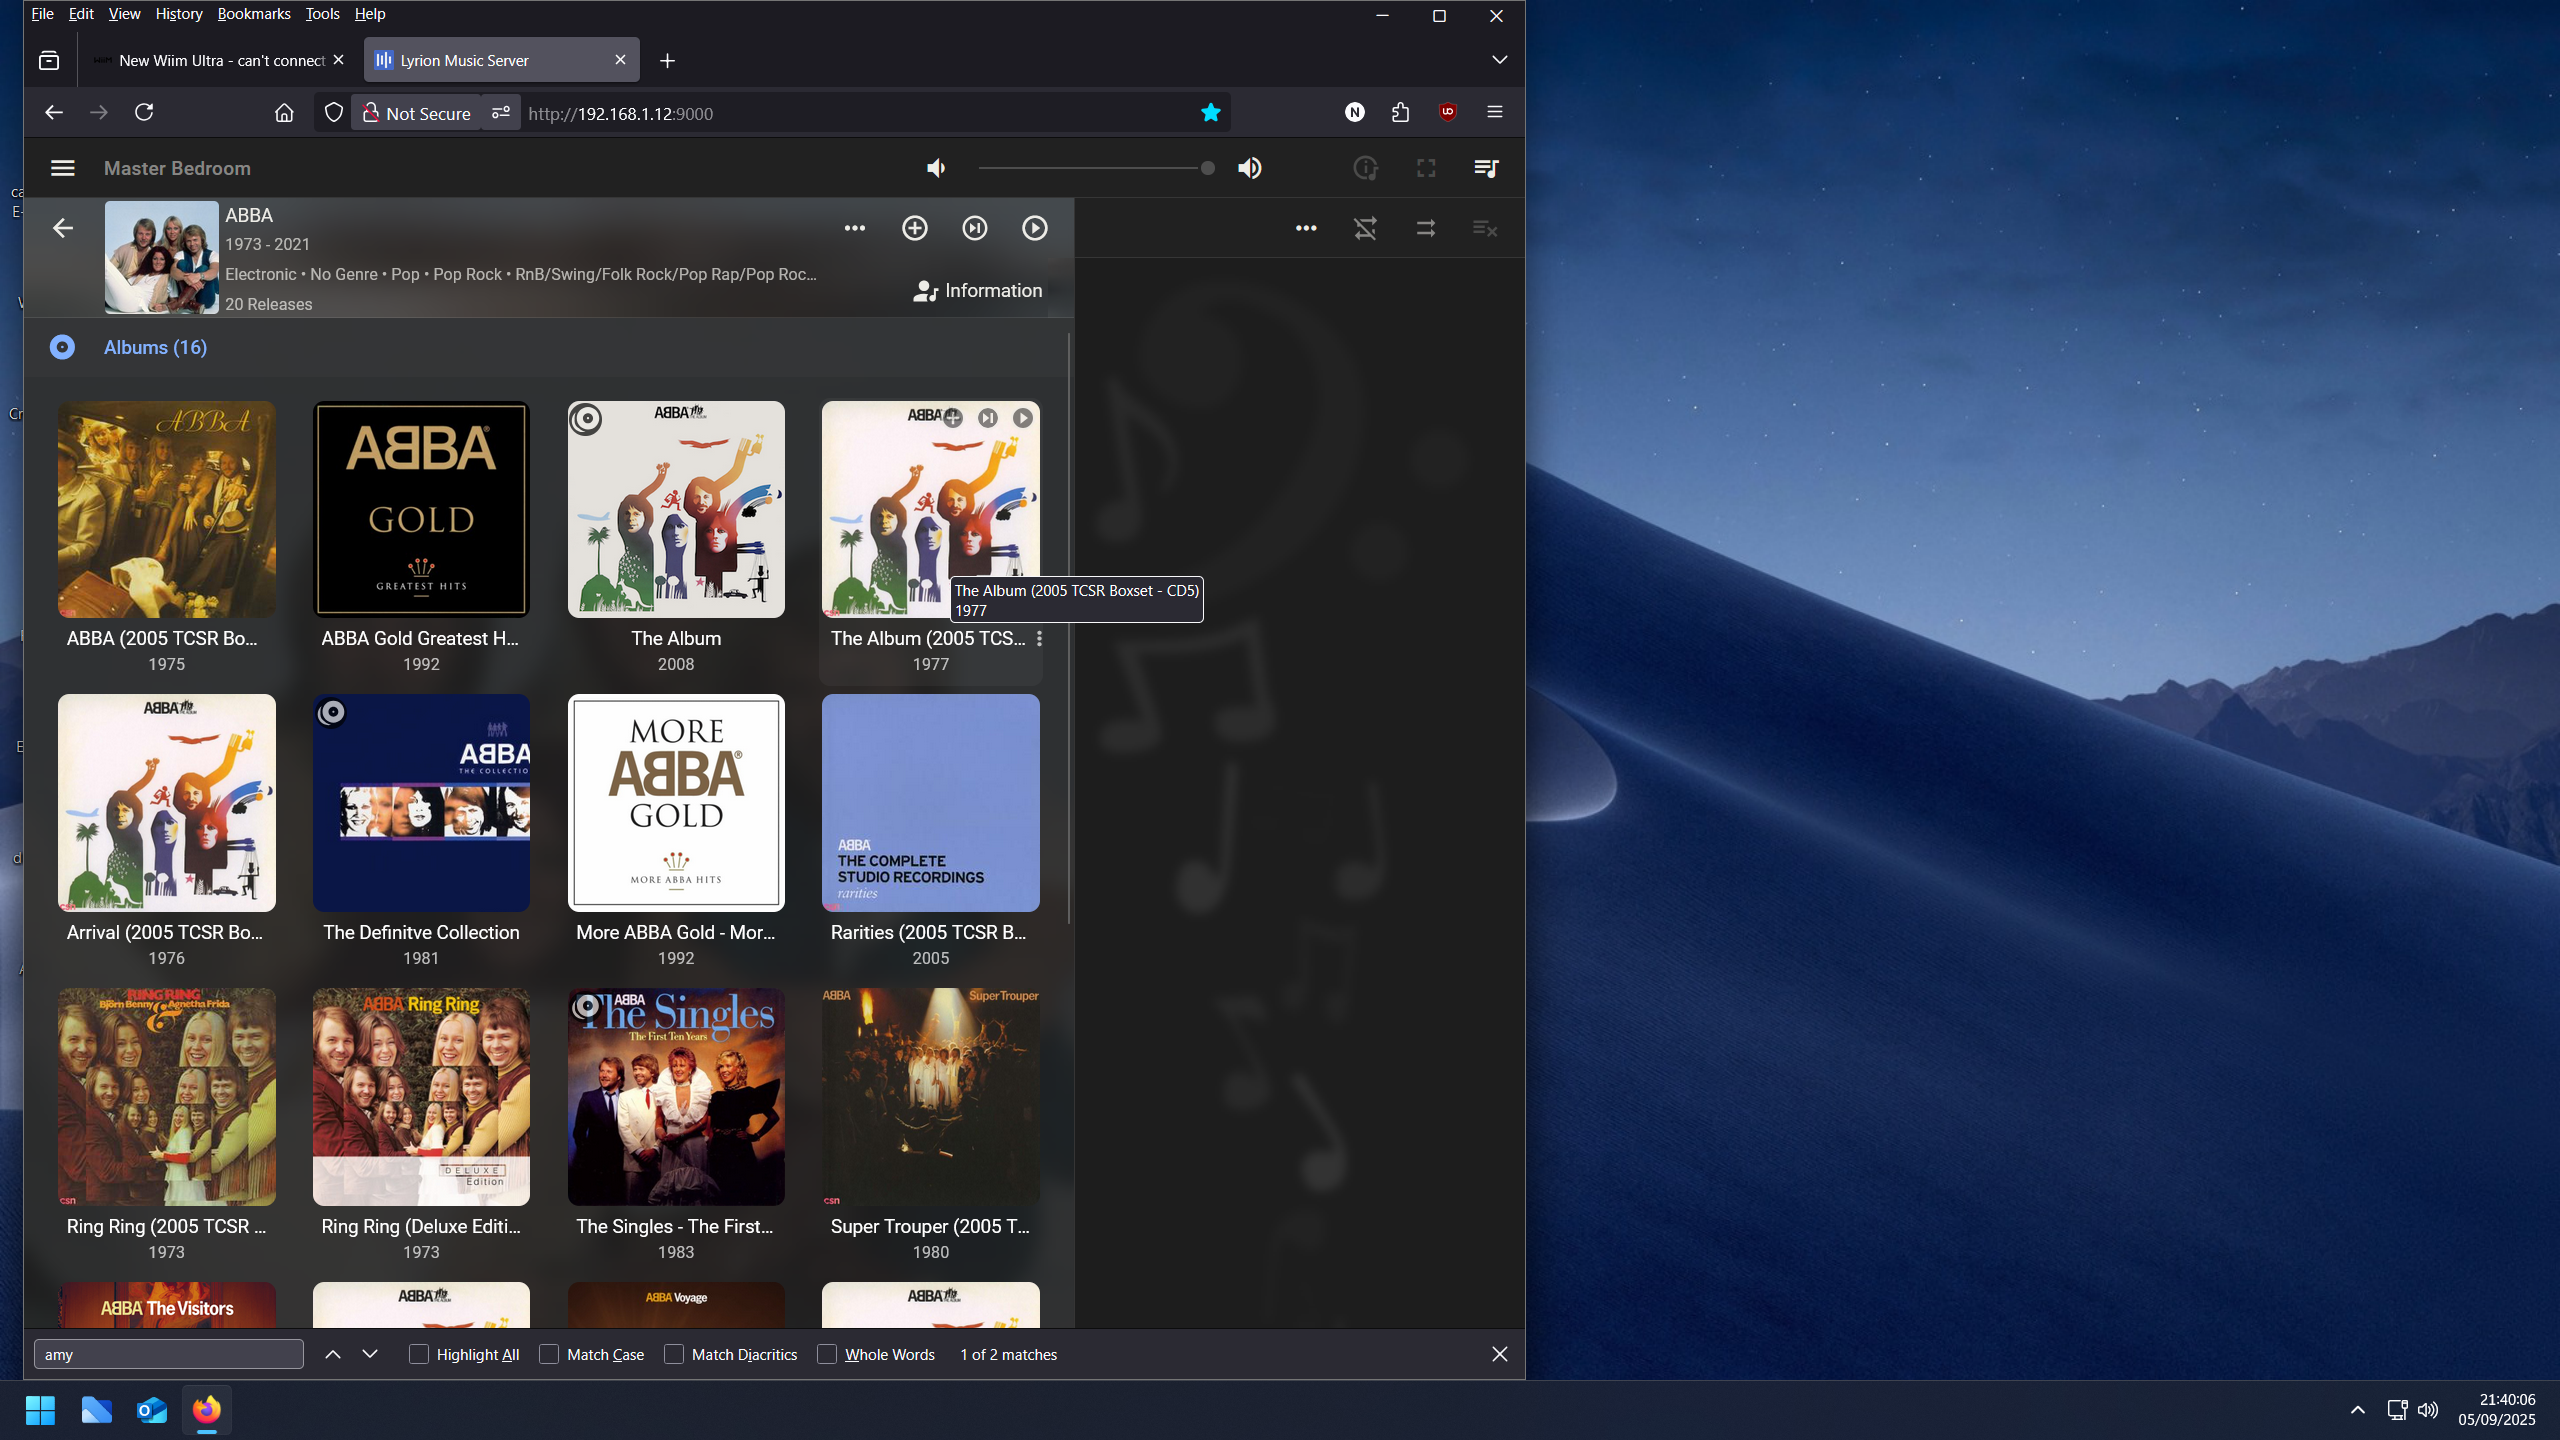Play all ABBA albums now
The height and width of the screenshot is (1440, 2560).
(x=1035, y=228)
